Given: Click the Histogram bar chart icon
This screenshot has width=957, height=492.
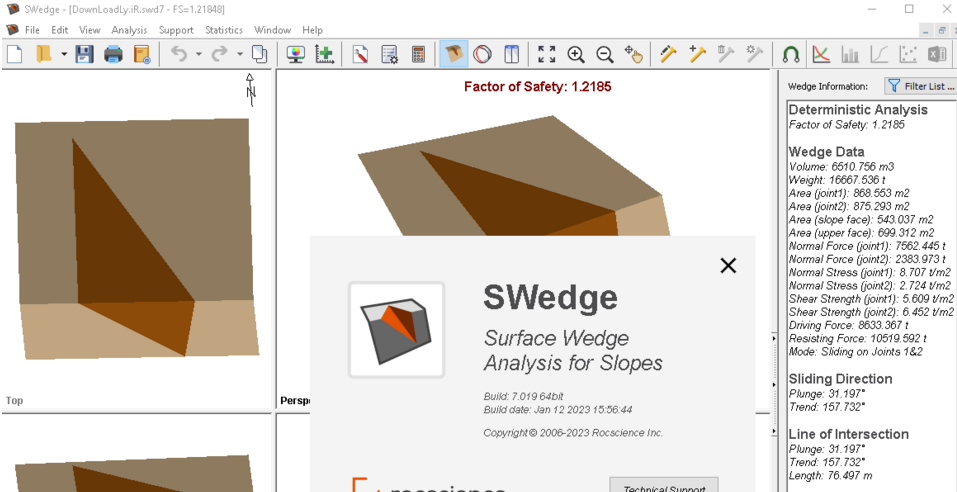Looking at the screenshot, I should (x=850, y=54).
